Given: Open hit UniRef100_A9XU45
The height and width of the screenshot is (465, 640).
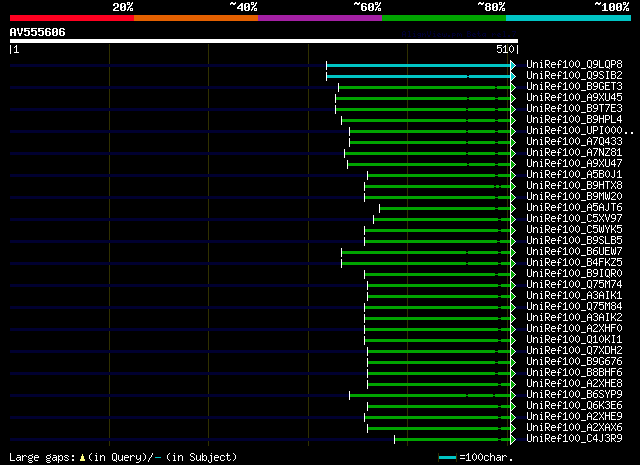Looking at the screenshot, I should click(574, 97).
